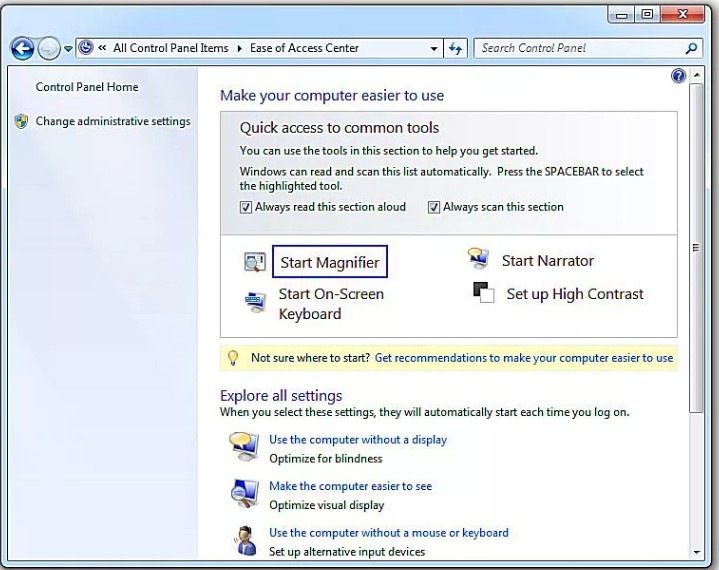This screenshot has height=570, width=719.
Task: Click the Optimize visual display text
Action: [x=326, y=505]
